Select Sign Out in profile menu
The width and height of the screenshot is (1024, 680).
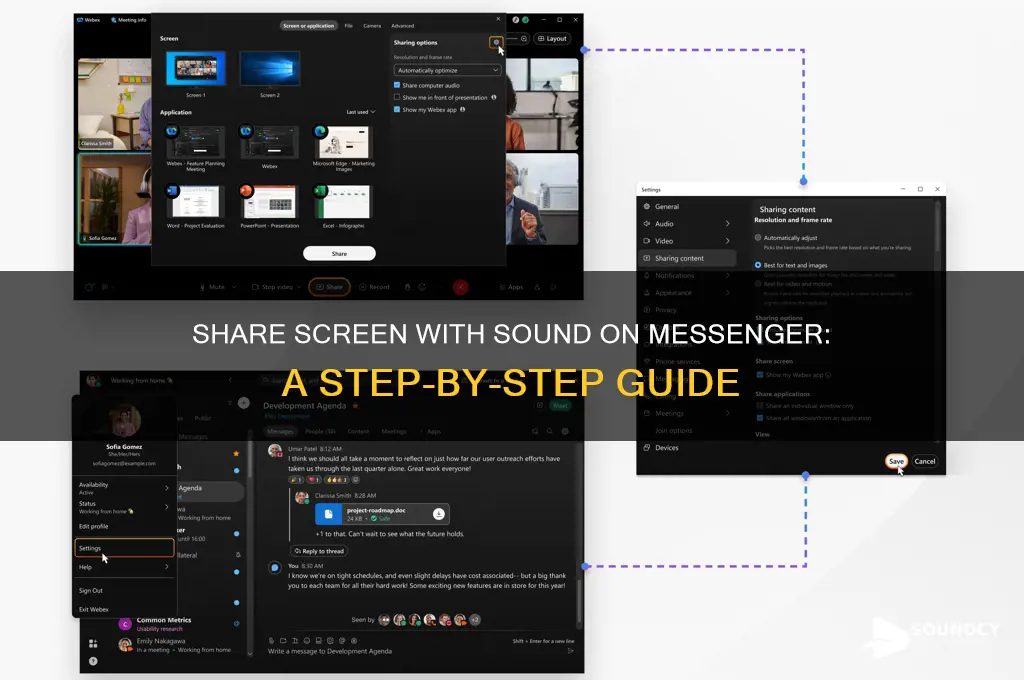[91, 591]
